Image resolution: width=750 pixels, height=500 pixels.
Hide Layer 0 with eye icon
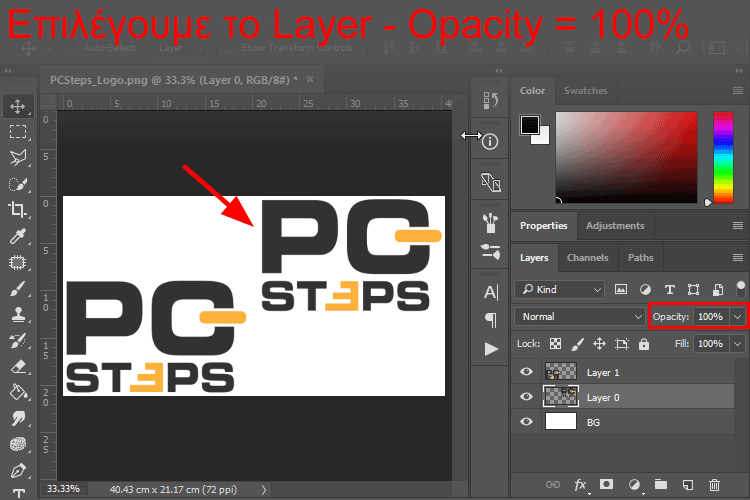click(527, 397)
